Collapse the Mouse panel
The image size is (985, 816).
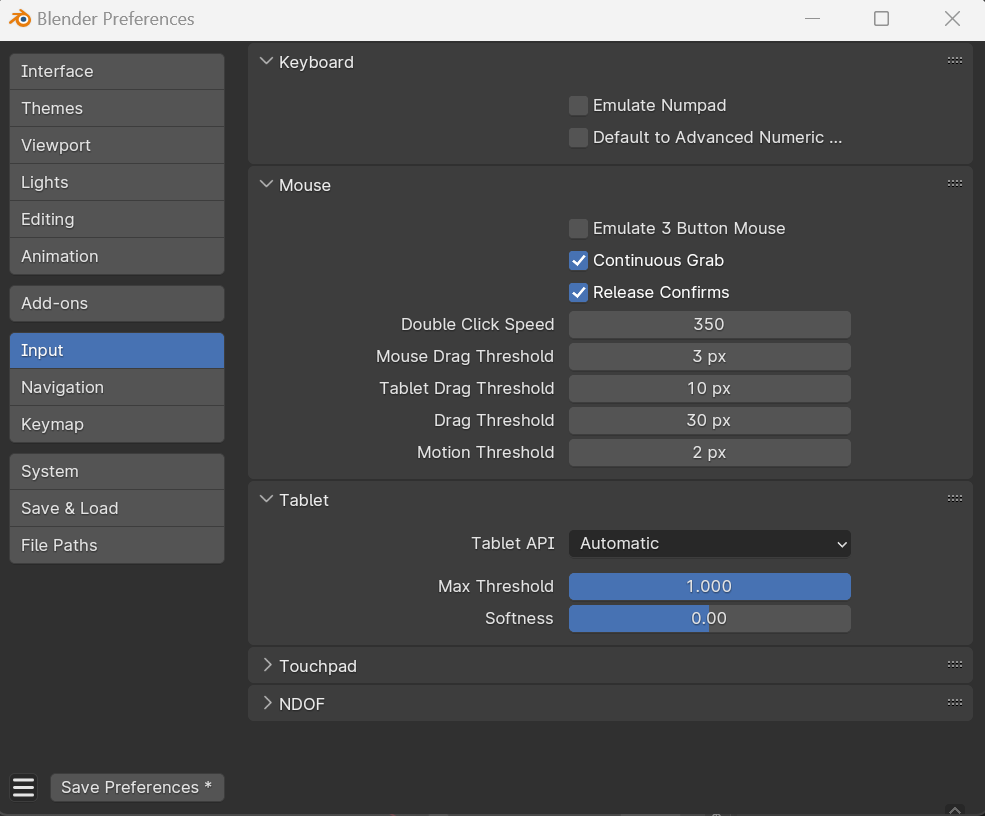click(x=266, y=185)
